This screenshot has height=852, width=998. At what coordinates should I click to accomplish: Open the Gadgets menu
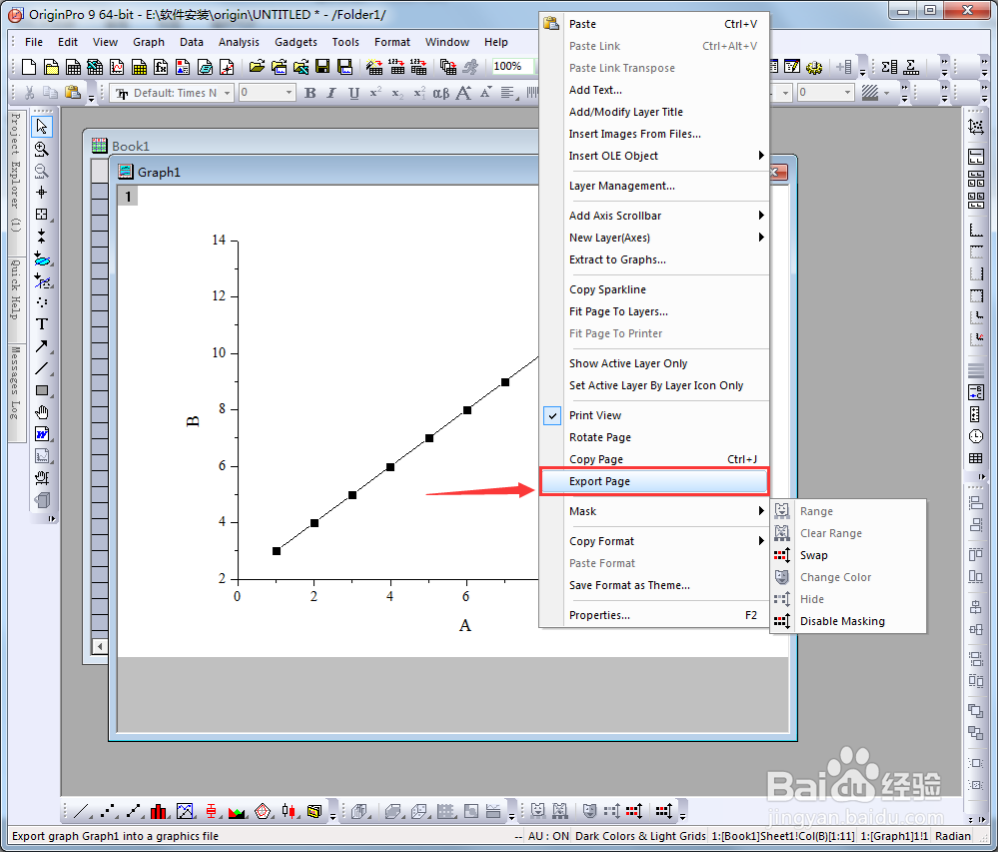pos(296,42)
